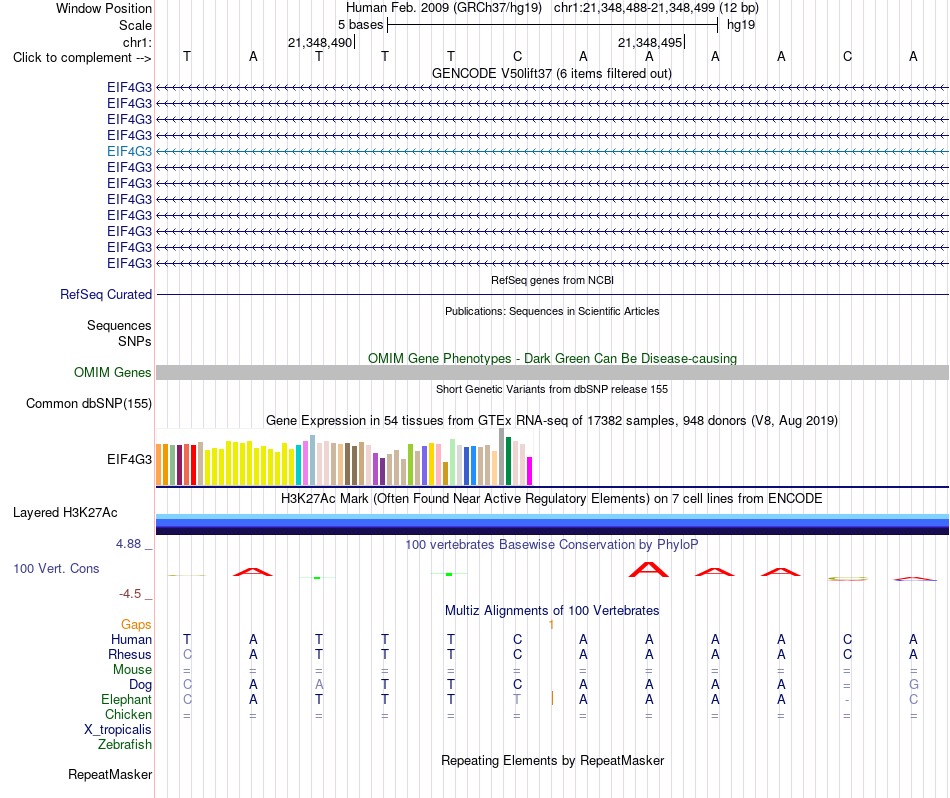Click the orange Gaps label
Image resolution: width=950 pixels, height=798 pixels.
click(x=136, y=625)
